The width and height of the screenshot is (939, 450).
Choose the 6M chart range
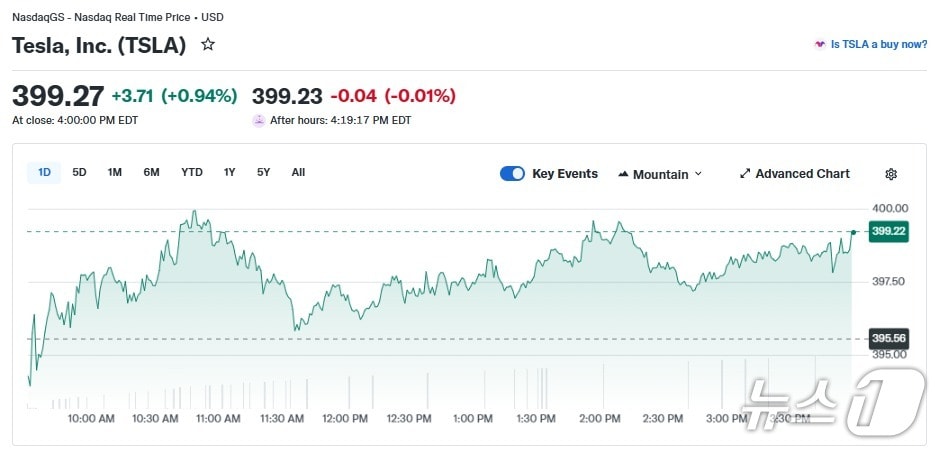[x=151, y=172]
